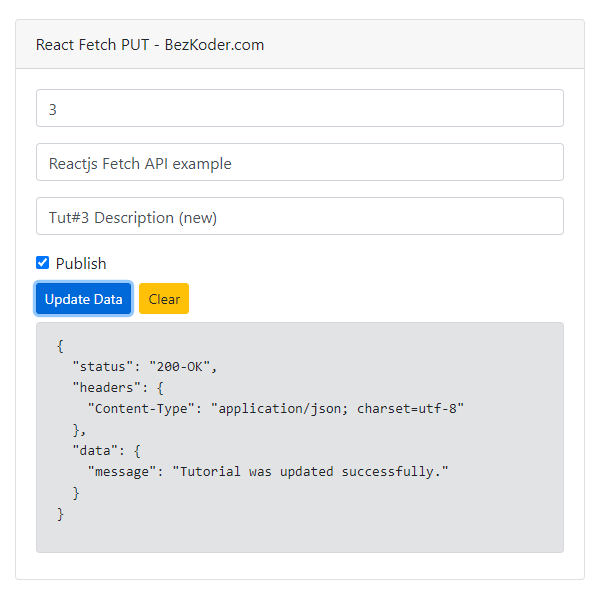600x600 pixels.
Task: Click the "message" key in the JSON output
Action: 125,471
